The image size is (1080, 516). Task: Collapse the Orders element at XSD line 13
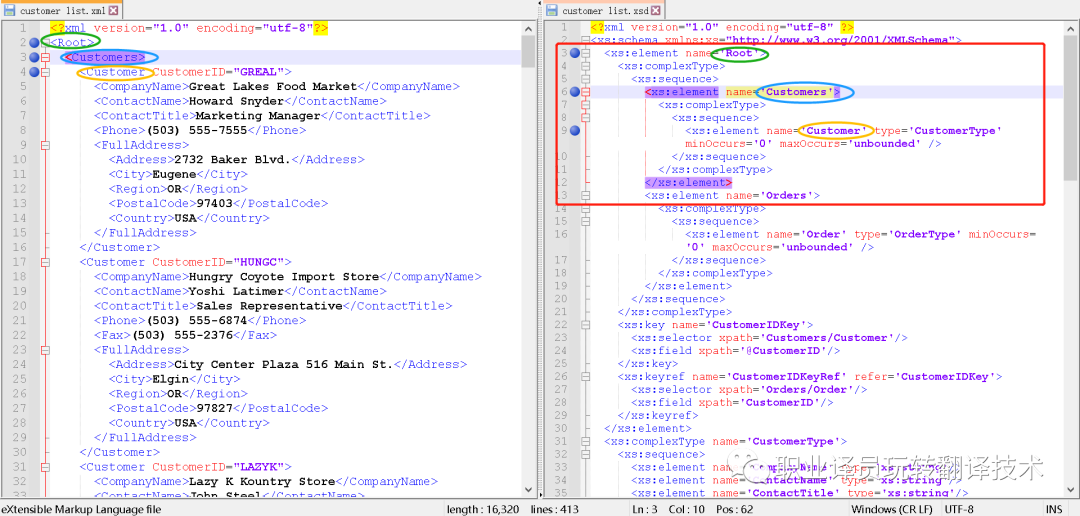tap(586, 196)
